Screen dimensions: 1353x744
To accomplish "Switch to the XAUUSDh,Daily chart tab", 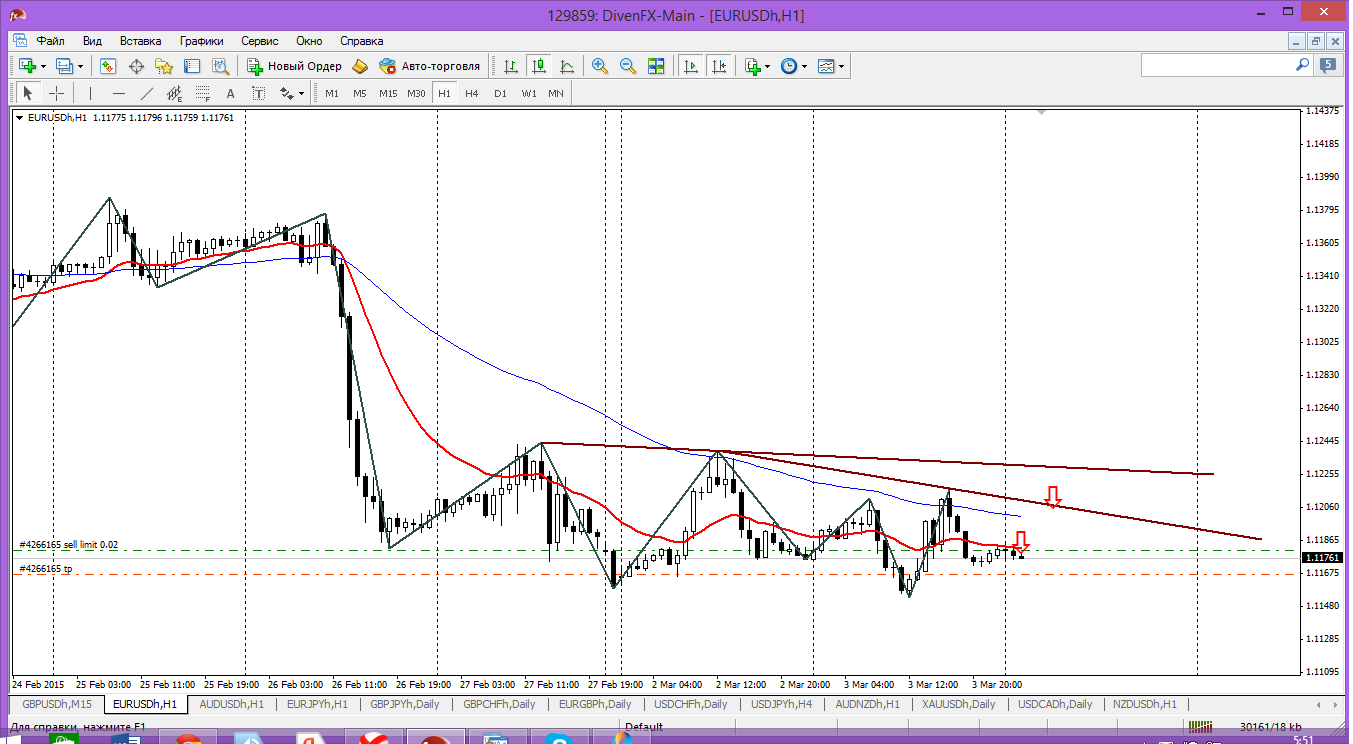I will pyautogui.click(x=958, y=704).
